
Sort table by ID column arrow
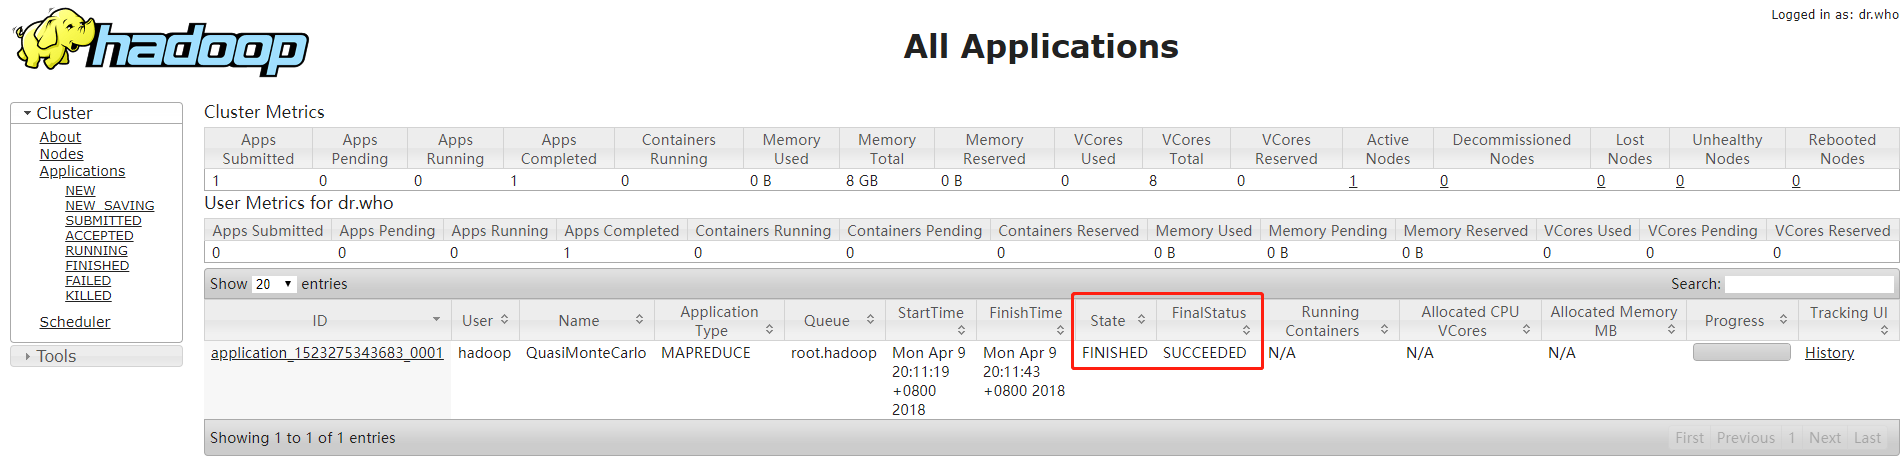coord(436,320)
